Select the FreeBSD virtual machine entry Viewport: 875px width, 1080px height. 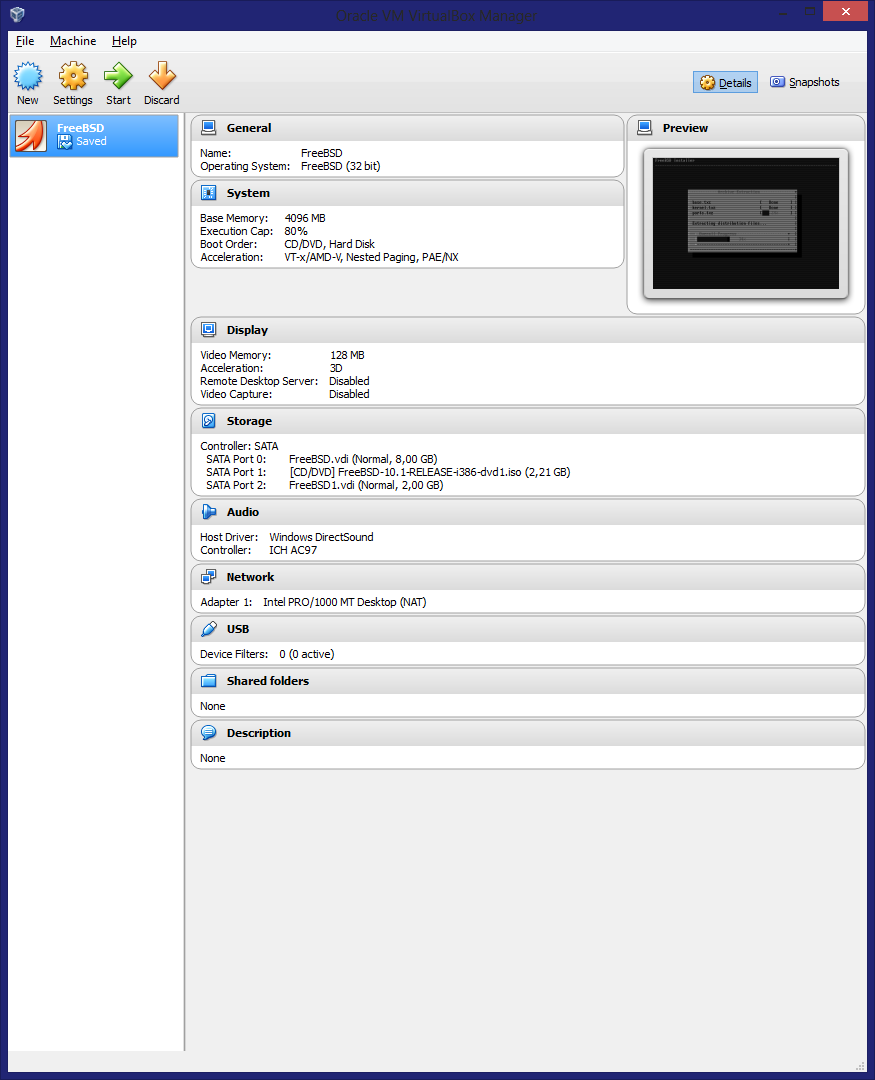(x=94, y=136)
